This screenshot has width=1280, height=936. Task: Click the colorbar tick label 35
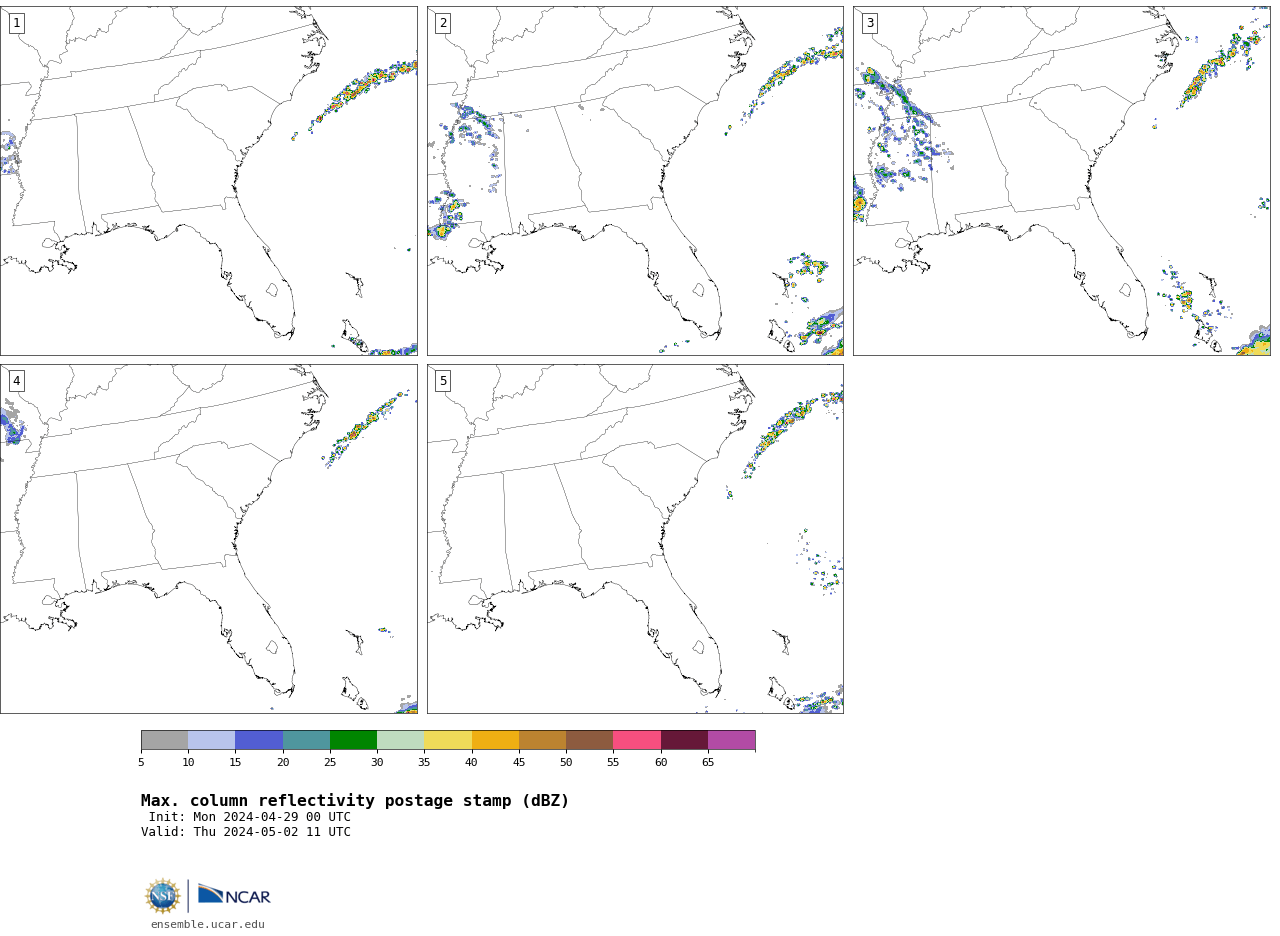424,763
